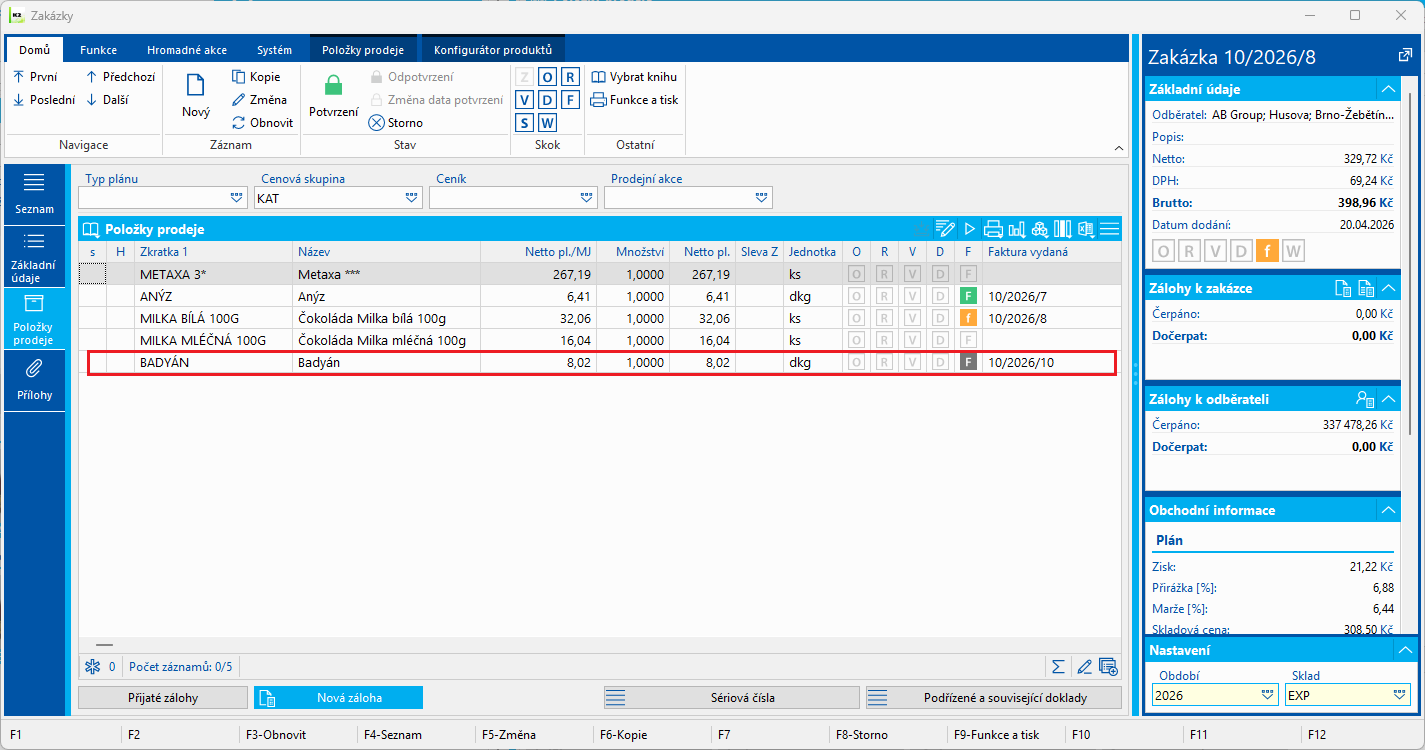The width and height of the screenshot is (1425, 750).
Task: Switch to the Funkce ribbon tab
Action: point(98,50)
